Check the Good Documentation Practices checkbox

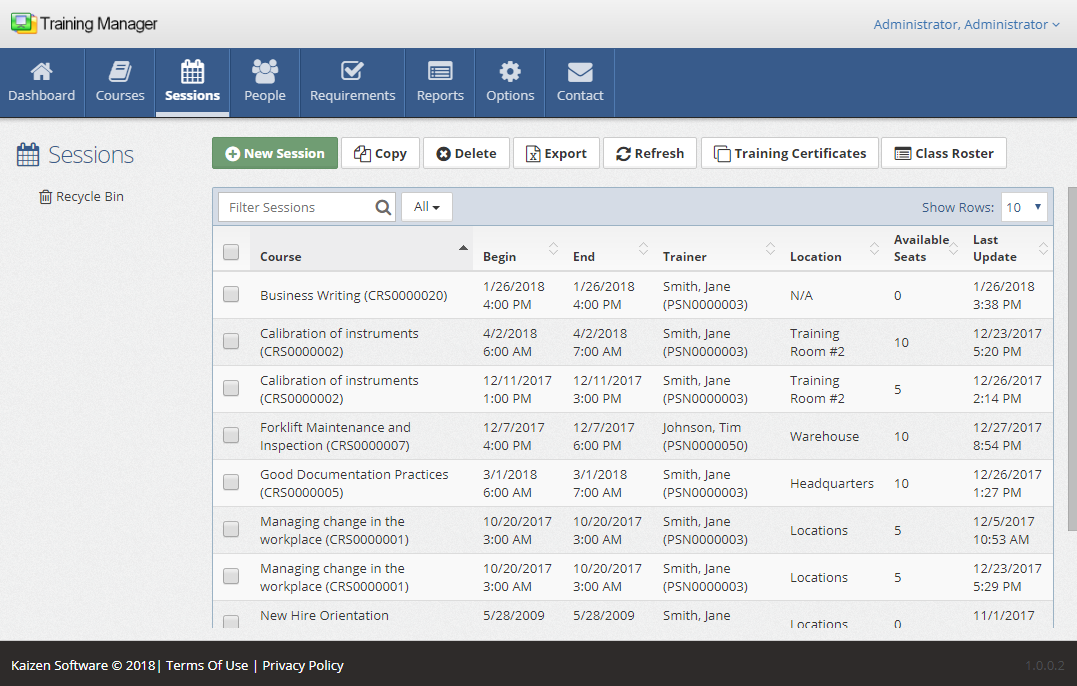(x=231, y=483)
